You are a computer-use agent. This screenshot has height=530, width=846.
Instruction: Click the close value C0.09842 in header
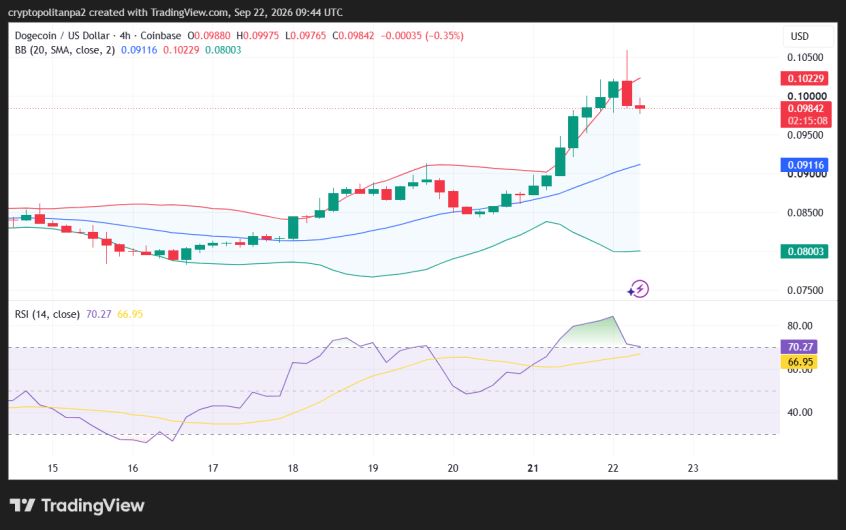[353, 36]
